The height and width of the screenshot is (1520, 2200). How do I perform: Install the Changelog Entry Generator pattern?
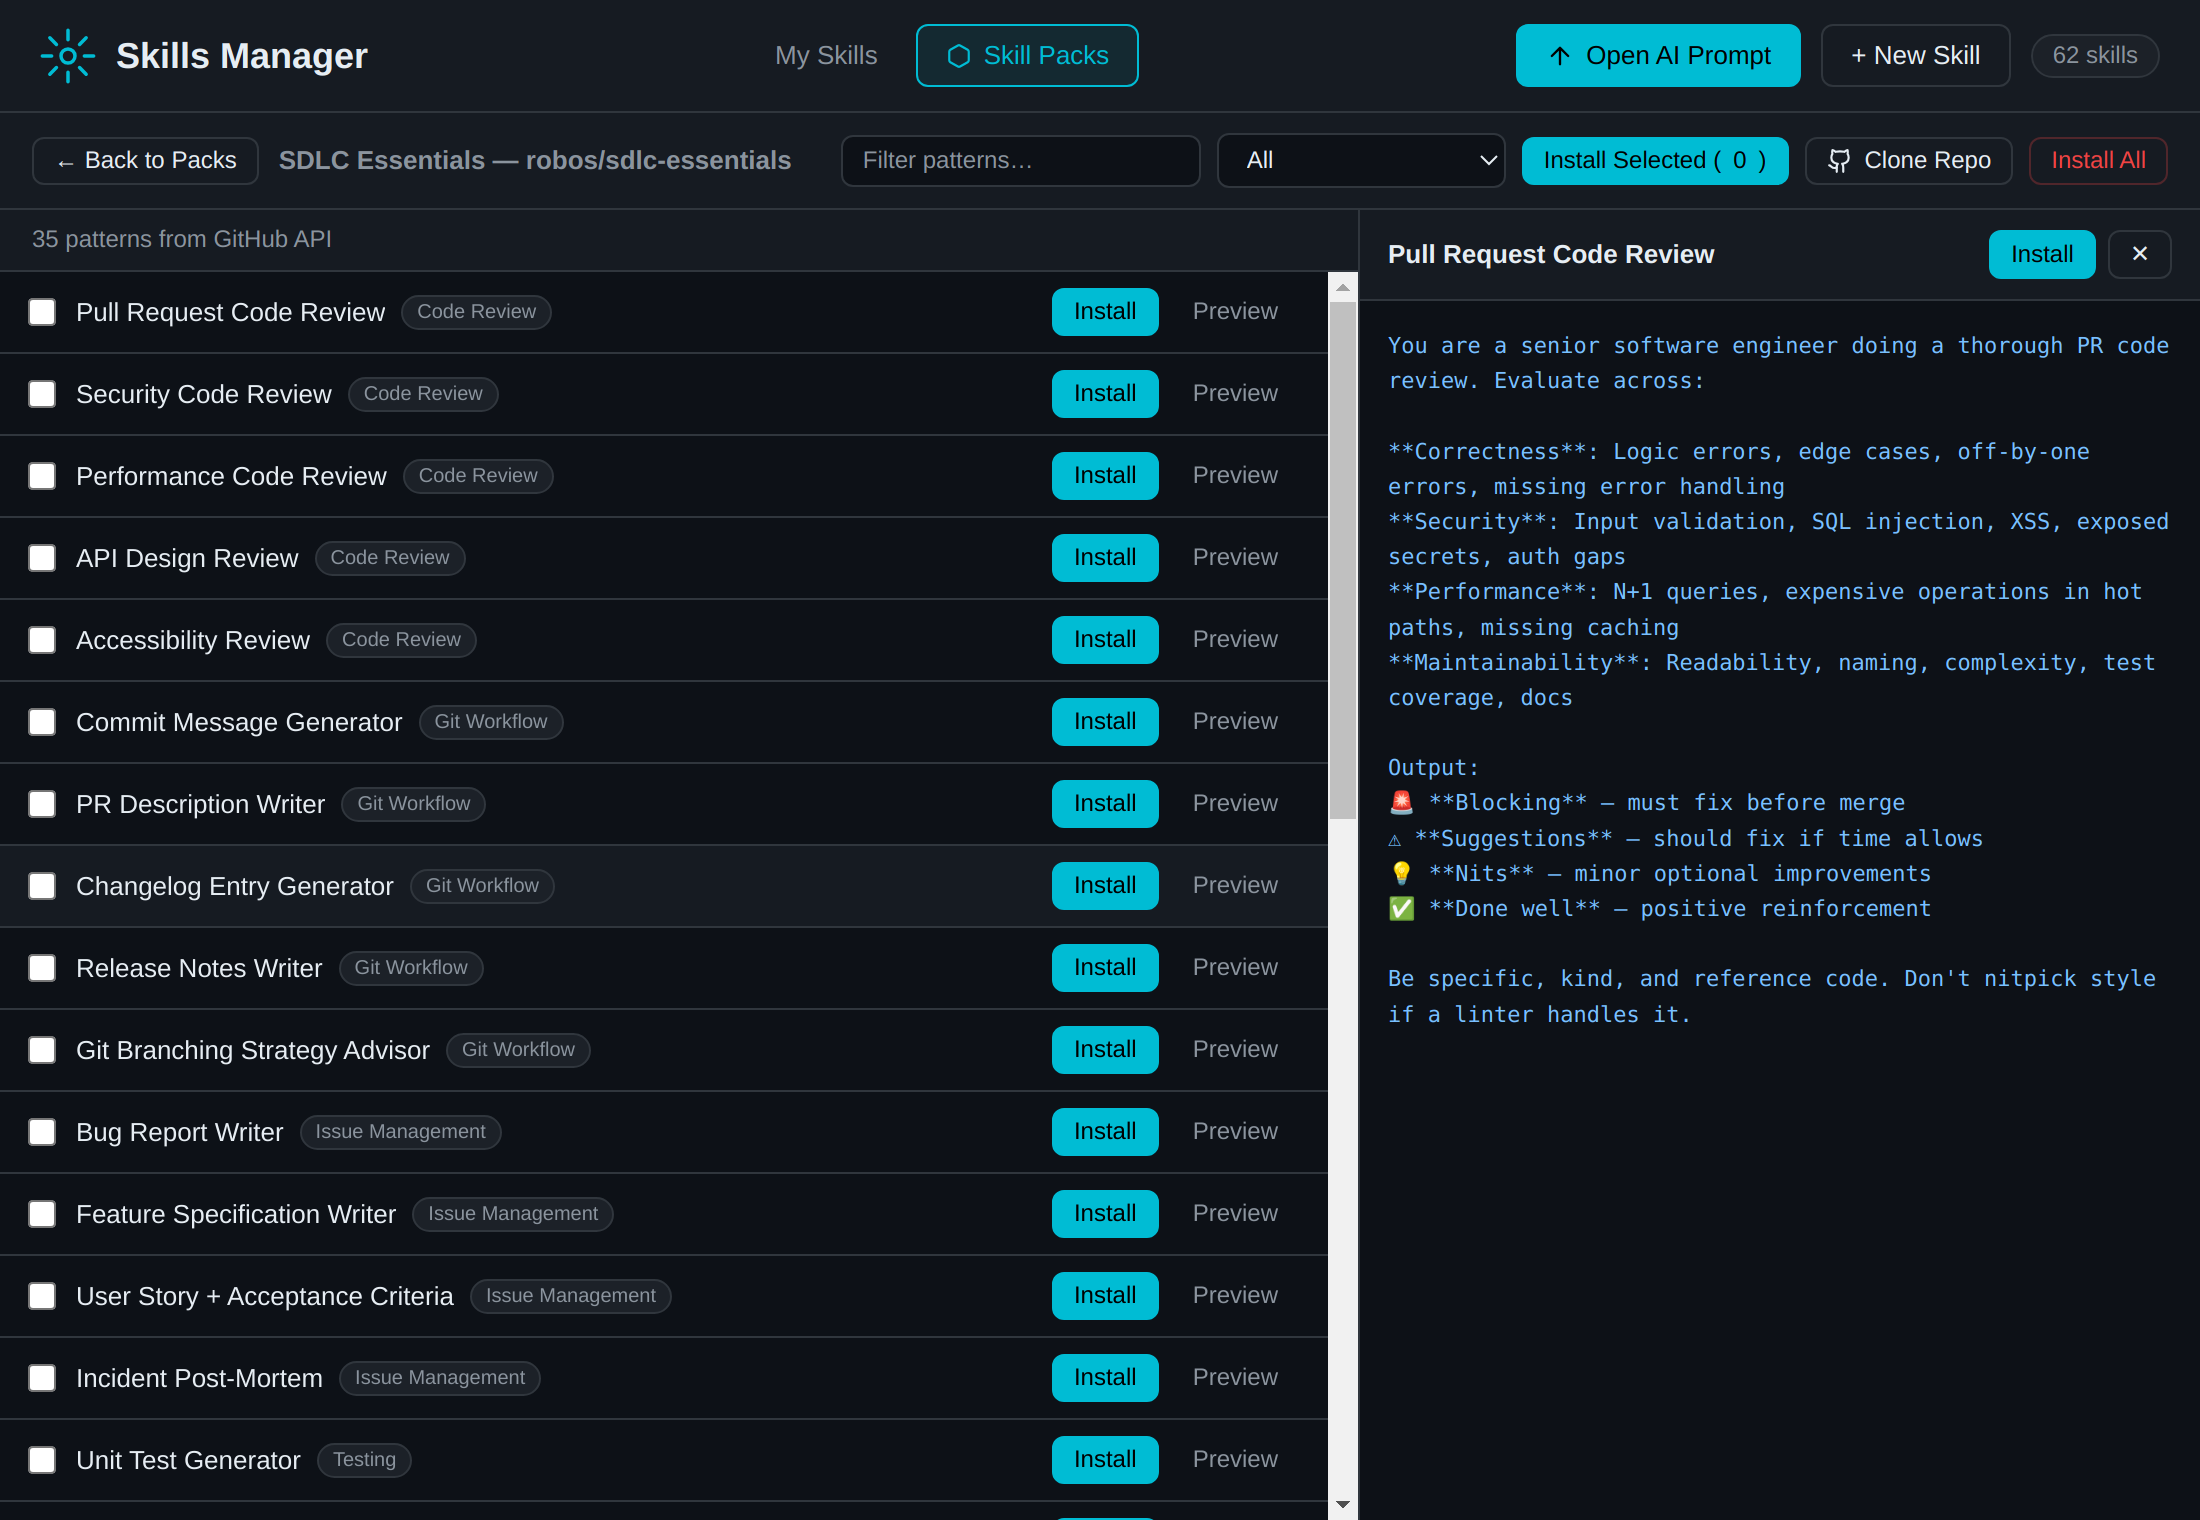pos(1105,886)
